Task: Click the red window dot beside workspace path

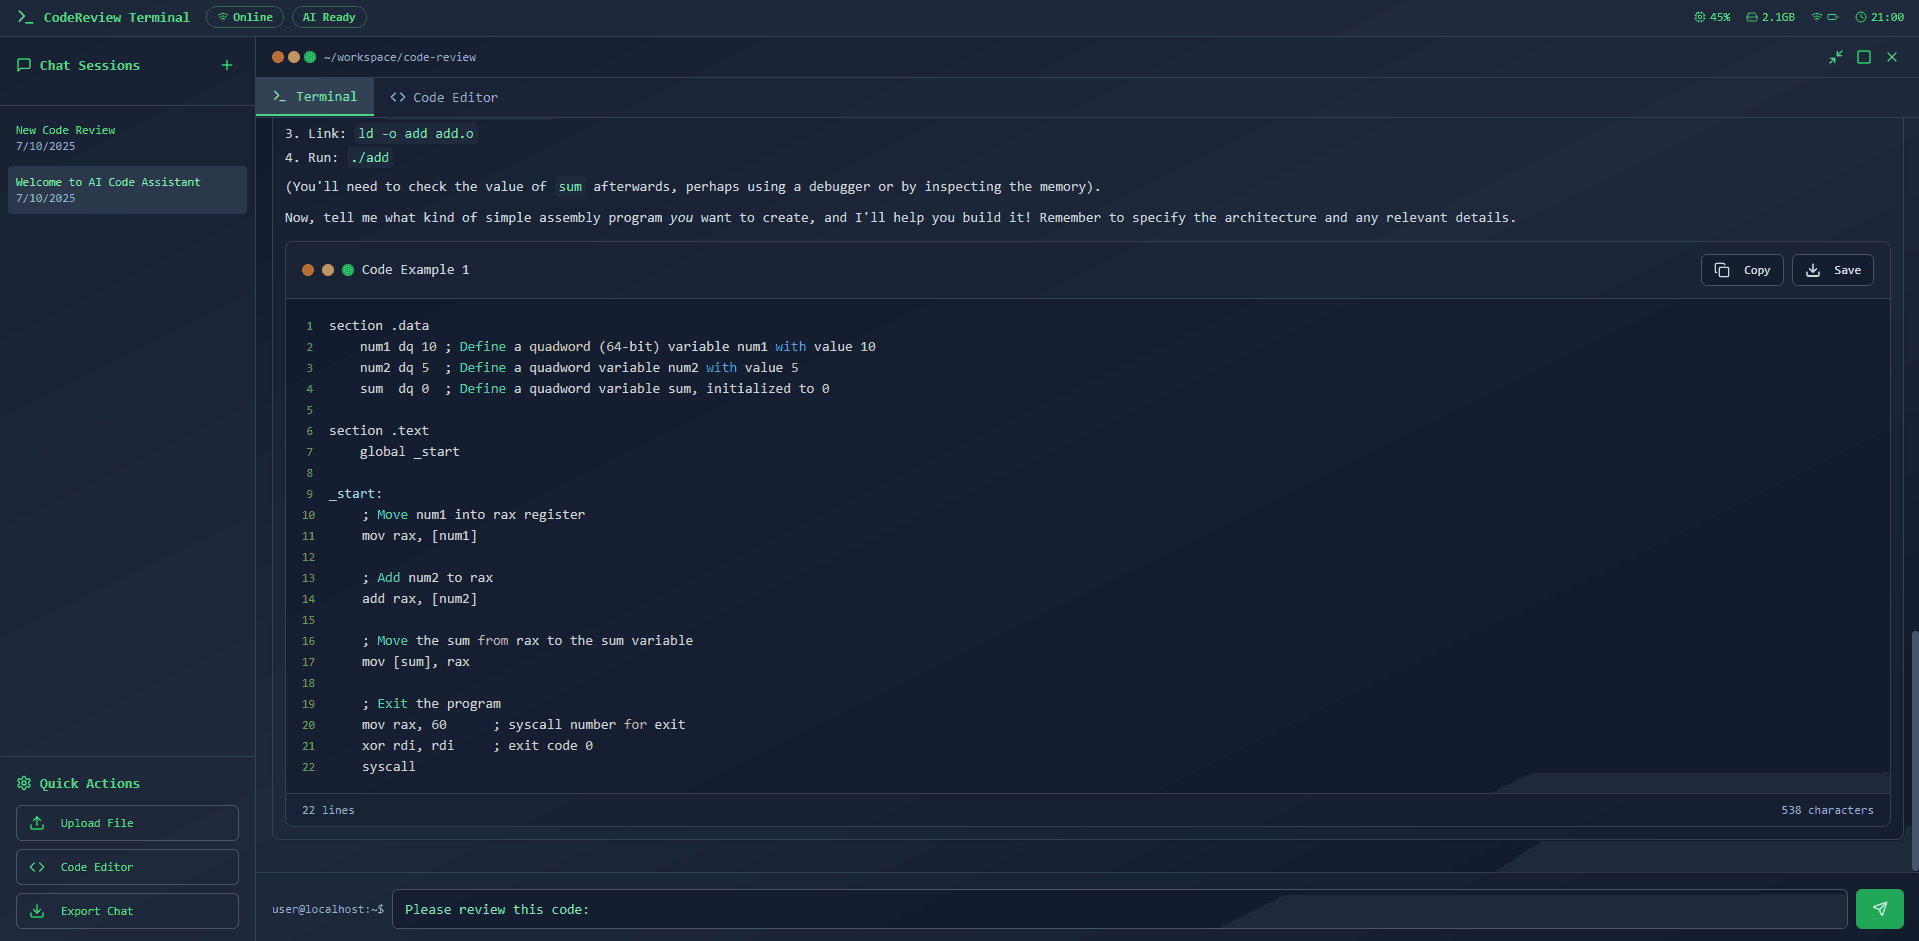Action: (x=278, y=57)
